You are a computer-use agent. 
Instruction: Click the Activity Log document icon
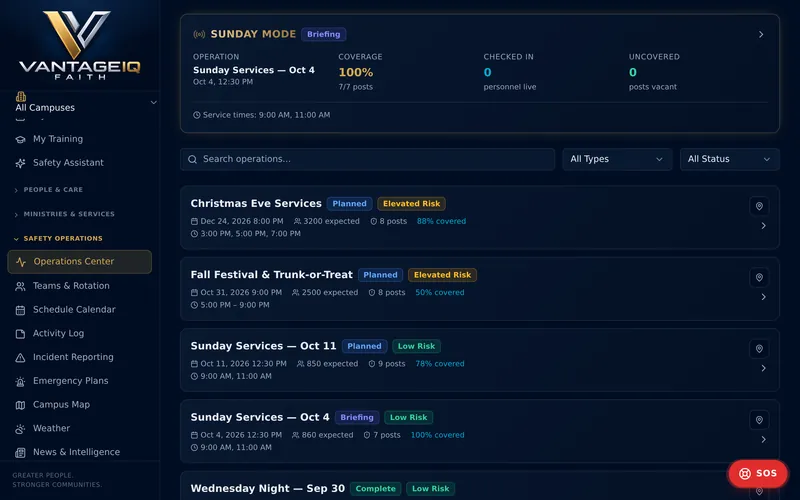coord(20,334)
